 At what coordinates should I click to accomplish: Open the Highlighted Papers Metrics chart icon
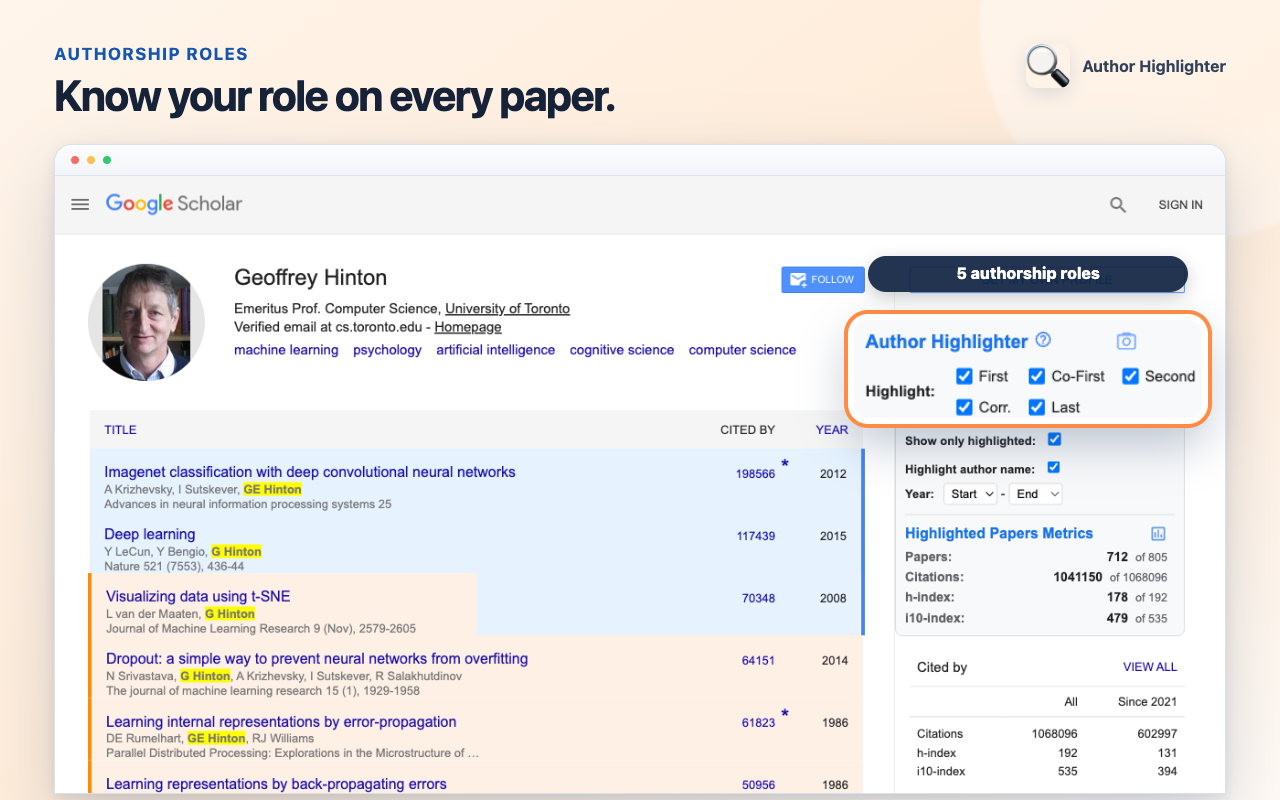1158,533
